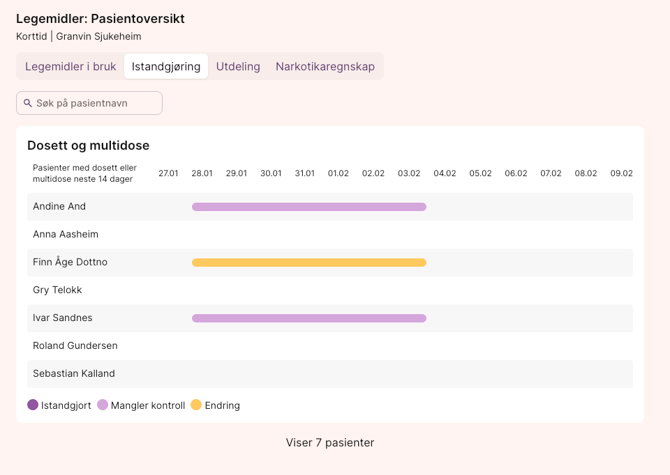Open patient Roland Gundersen
This screenshot has height=475, width=670.
[75, 346]
